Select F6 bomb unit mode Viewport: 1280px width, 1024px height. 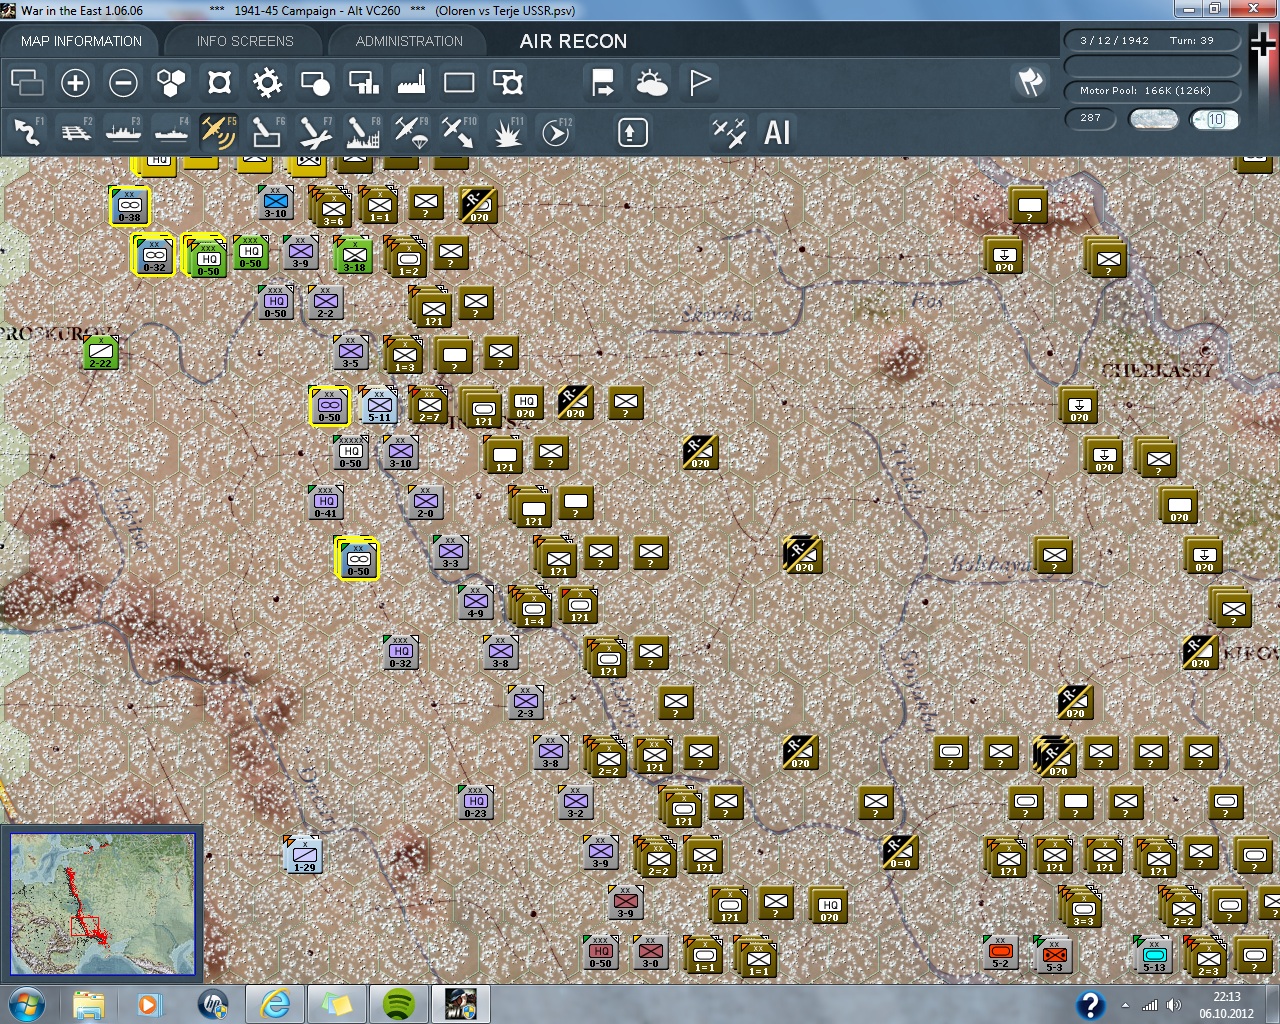(267, 132)
